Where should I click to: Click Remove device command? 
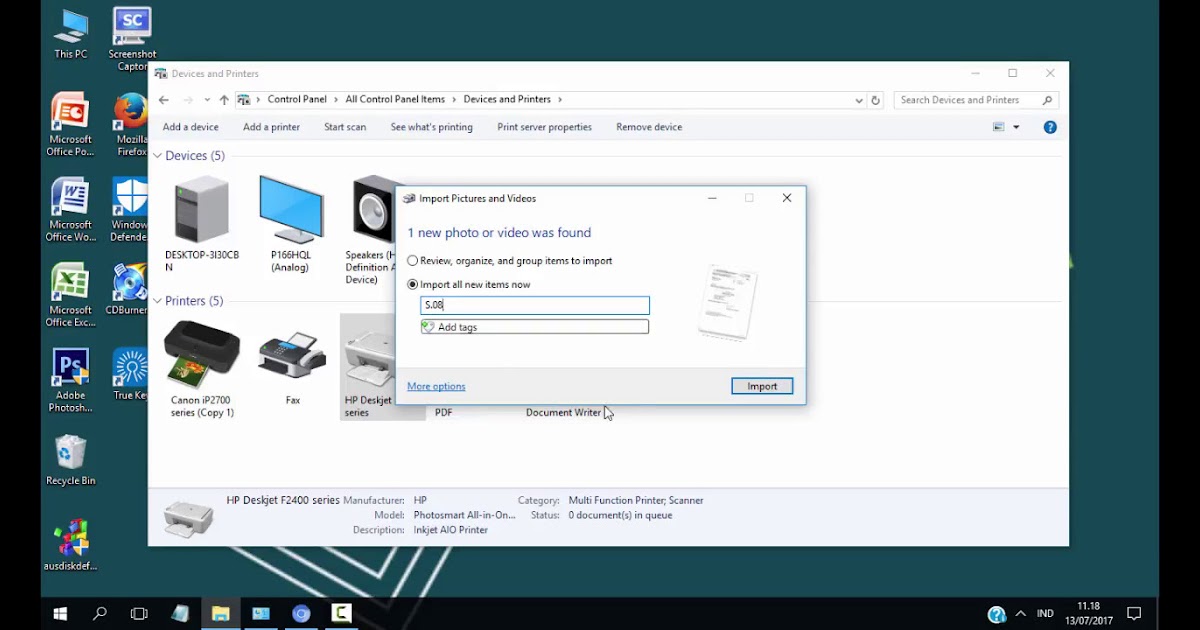coord(649,127)
